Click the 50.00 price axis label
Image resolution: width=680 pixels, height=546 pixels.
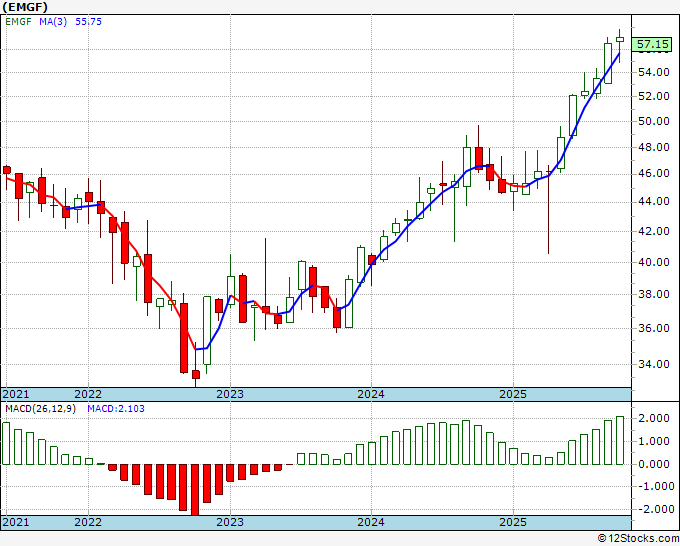click(x=654, y=121)
